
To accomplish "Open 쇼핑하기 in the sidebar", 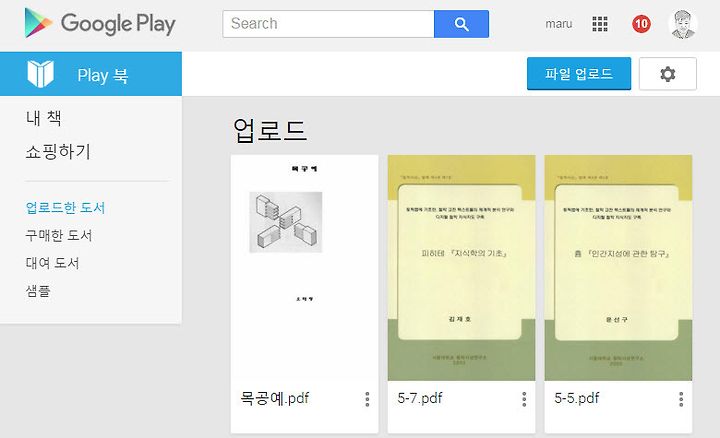I will pos(58,152).
